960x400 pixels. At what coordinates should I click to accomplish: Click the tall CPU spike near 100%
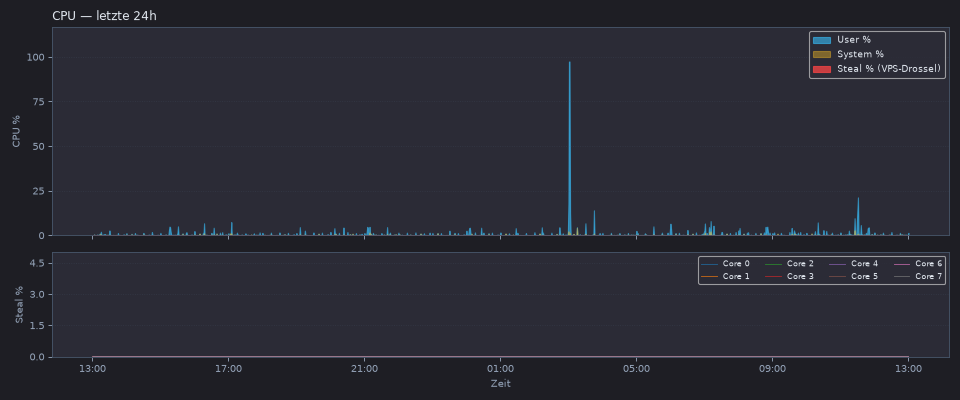click(569, 147)
